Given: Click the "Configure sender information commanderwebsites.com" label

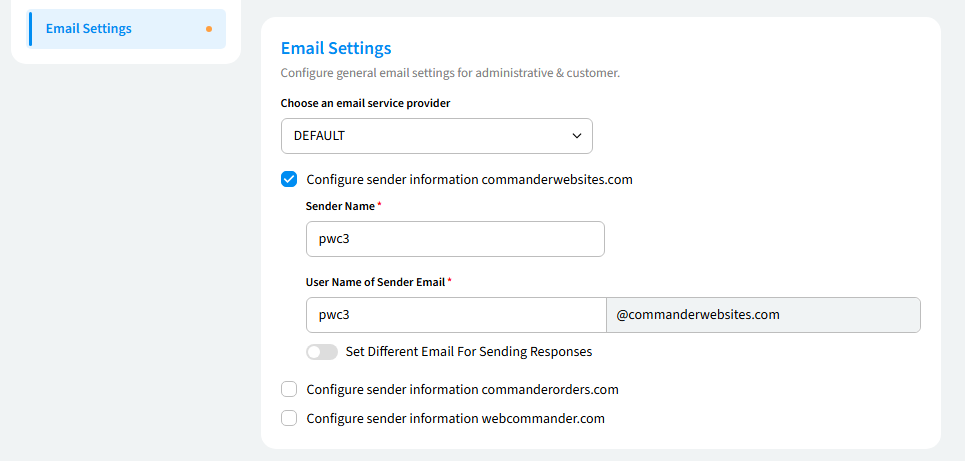Looking at the screenshot, I should coord(470,180).
